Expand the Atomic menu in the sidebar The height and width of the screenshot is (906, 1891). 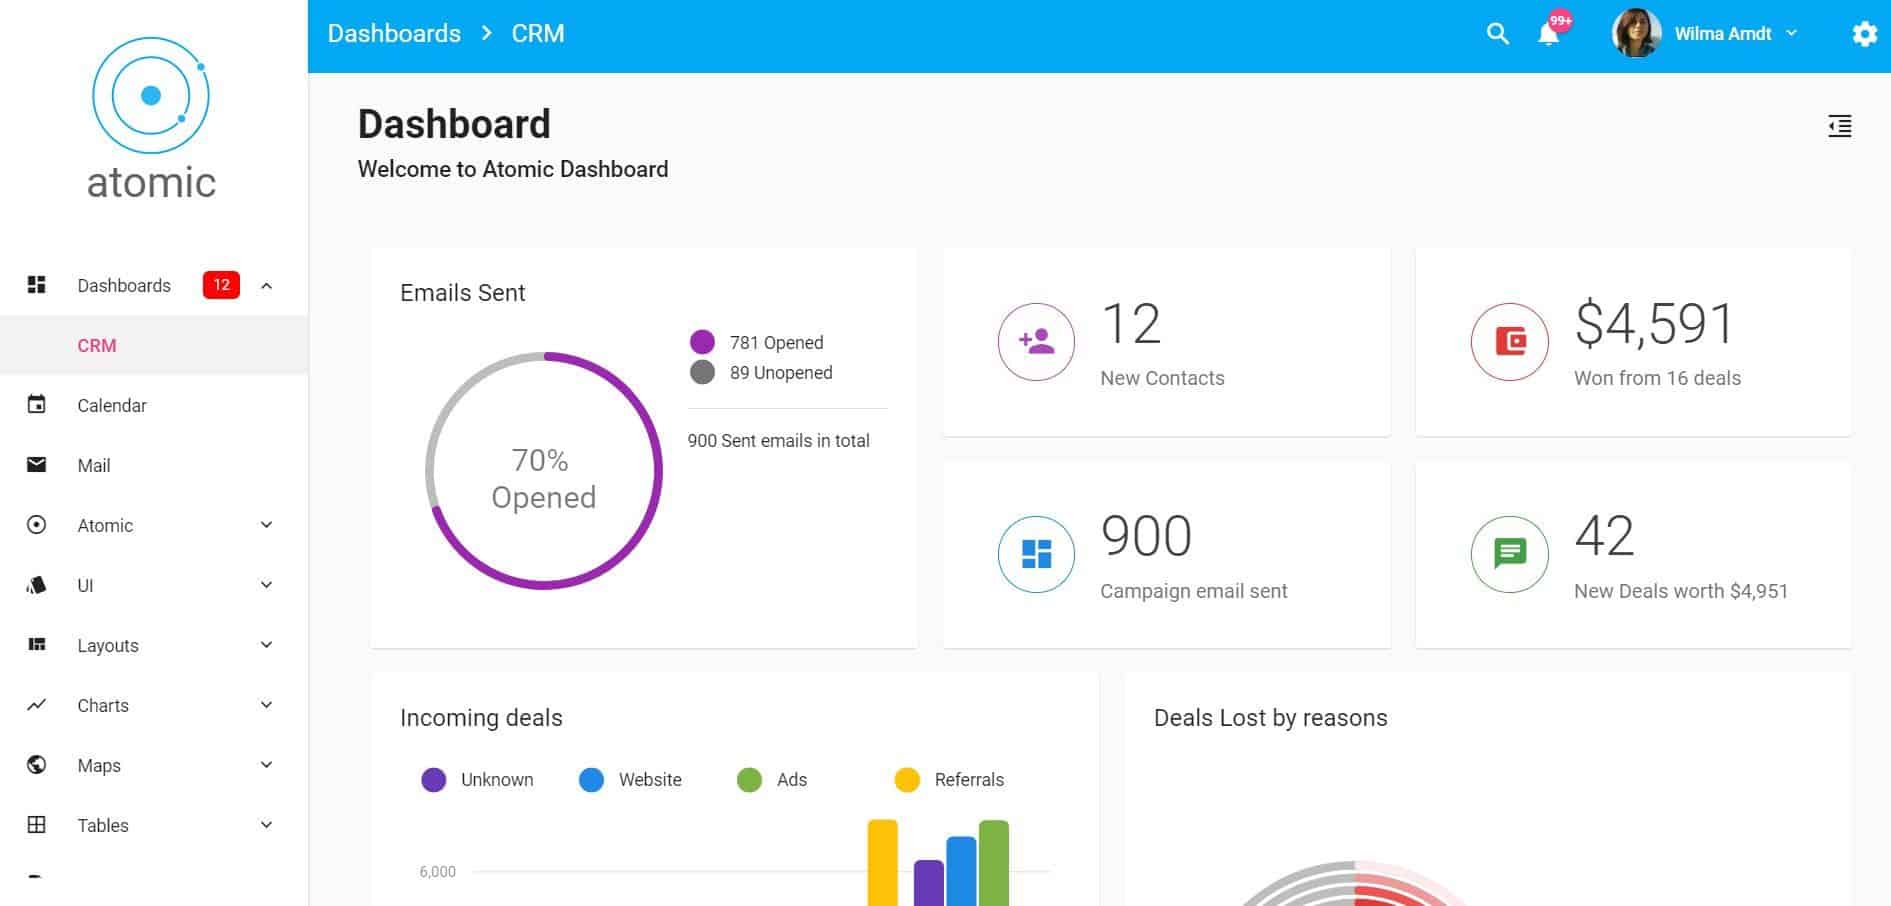pyautogui.click(x=265, y=525)
